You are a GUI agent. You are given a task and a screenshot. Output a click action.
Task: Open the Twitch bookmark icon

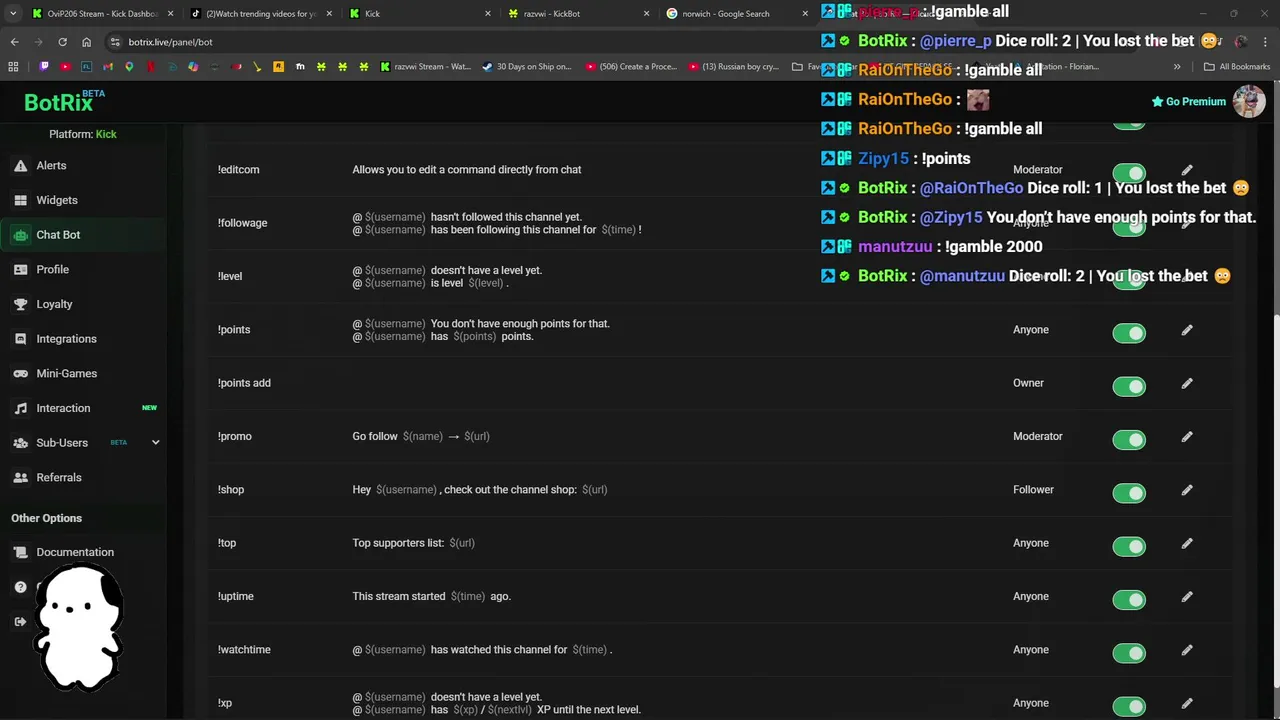click(44, 67)
